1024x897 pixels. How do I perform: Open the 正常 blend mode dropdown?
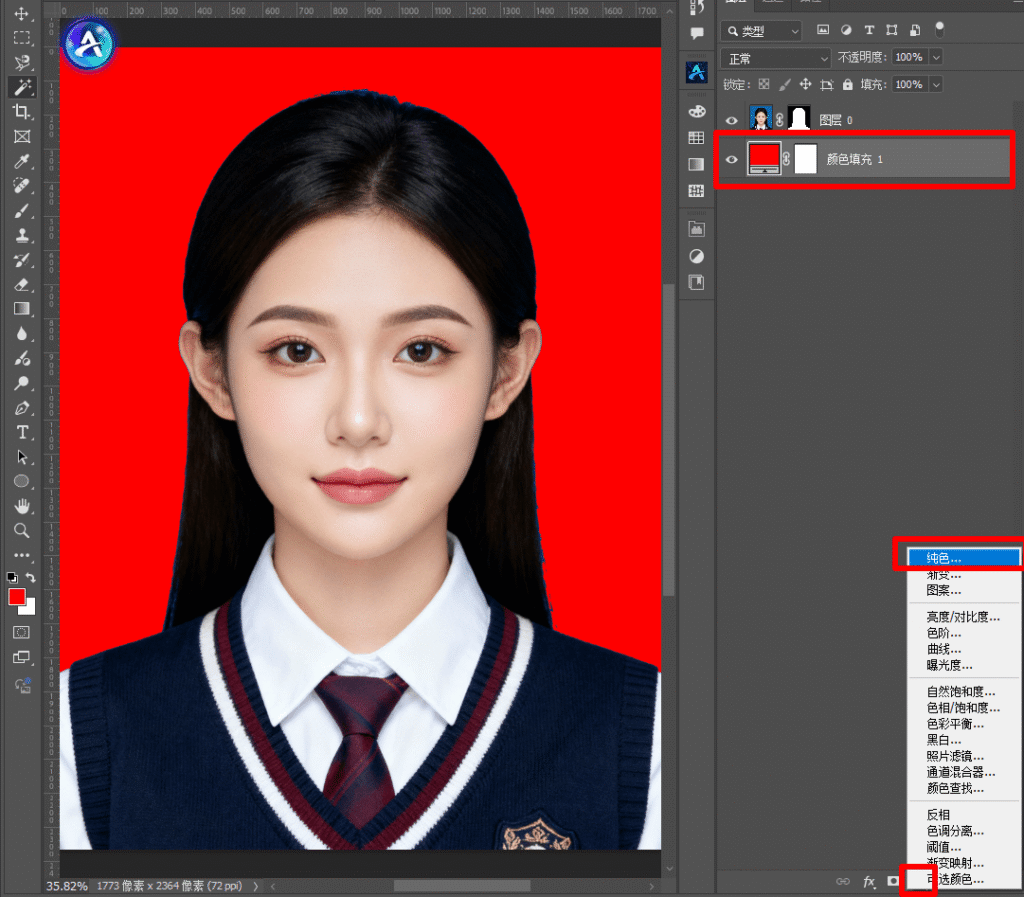(775, 58)
